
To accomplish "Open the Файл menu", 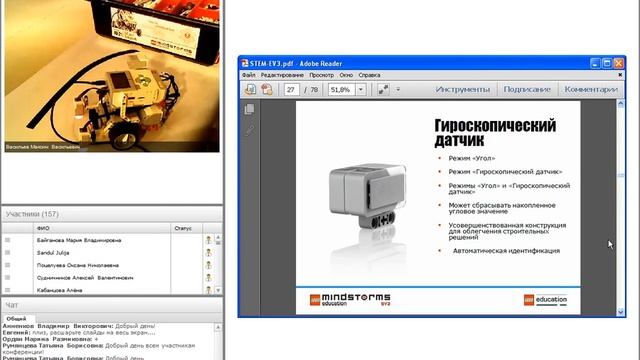I will (x=249, y=75).
